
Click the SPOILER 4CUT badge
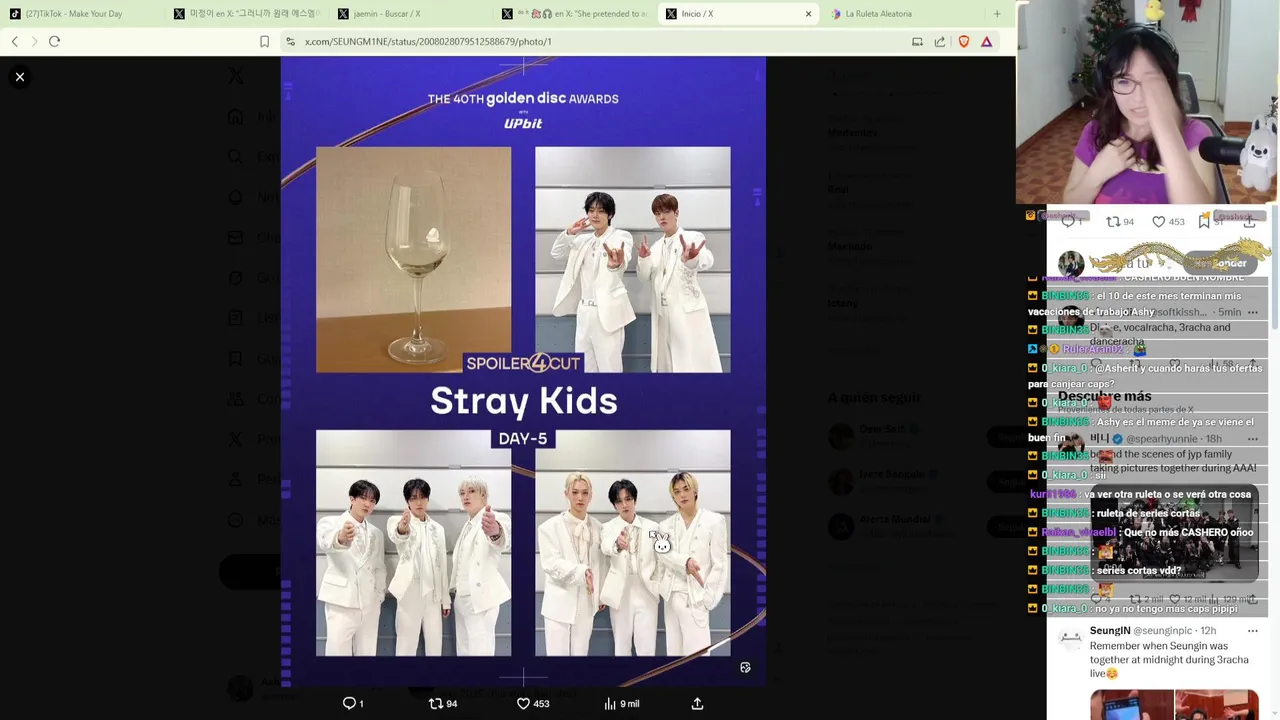523,363
